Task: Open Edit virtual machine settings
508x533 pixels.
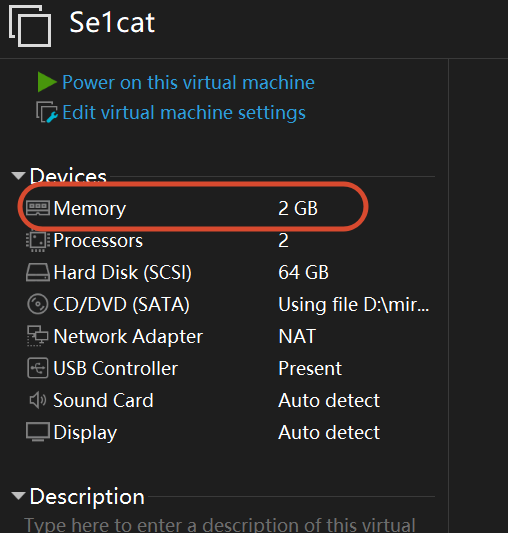Action: click(x=184, y=113)
